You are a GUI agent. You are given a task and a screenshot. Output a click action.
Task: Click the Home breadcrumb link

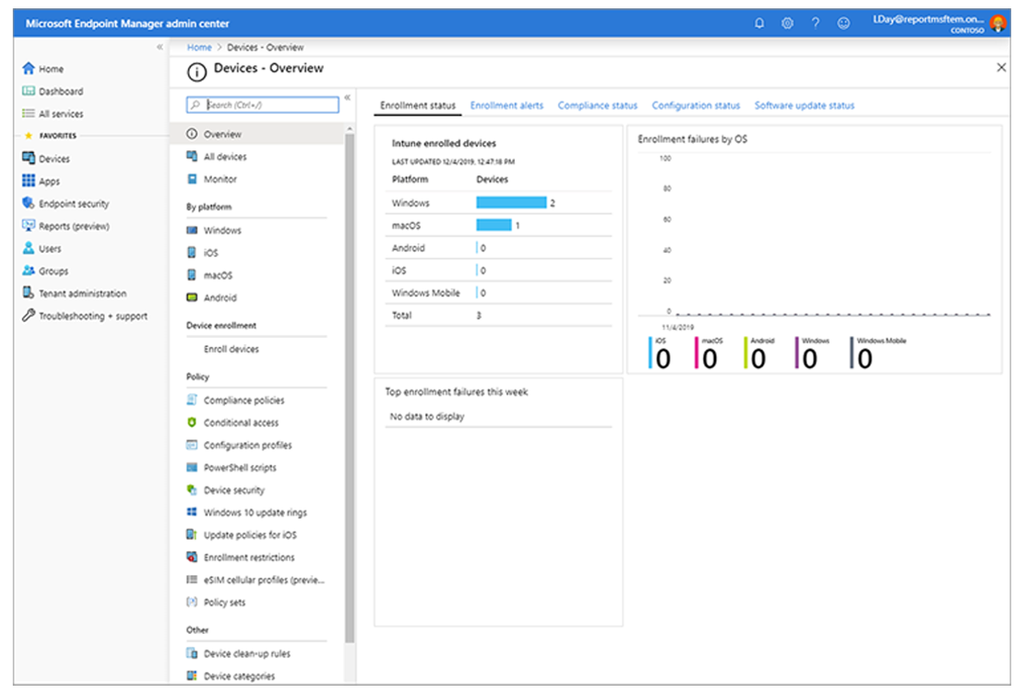tap(199, 47)
